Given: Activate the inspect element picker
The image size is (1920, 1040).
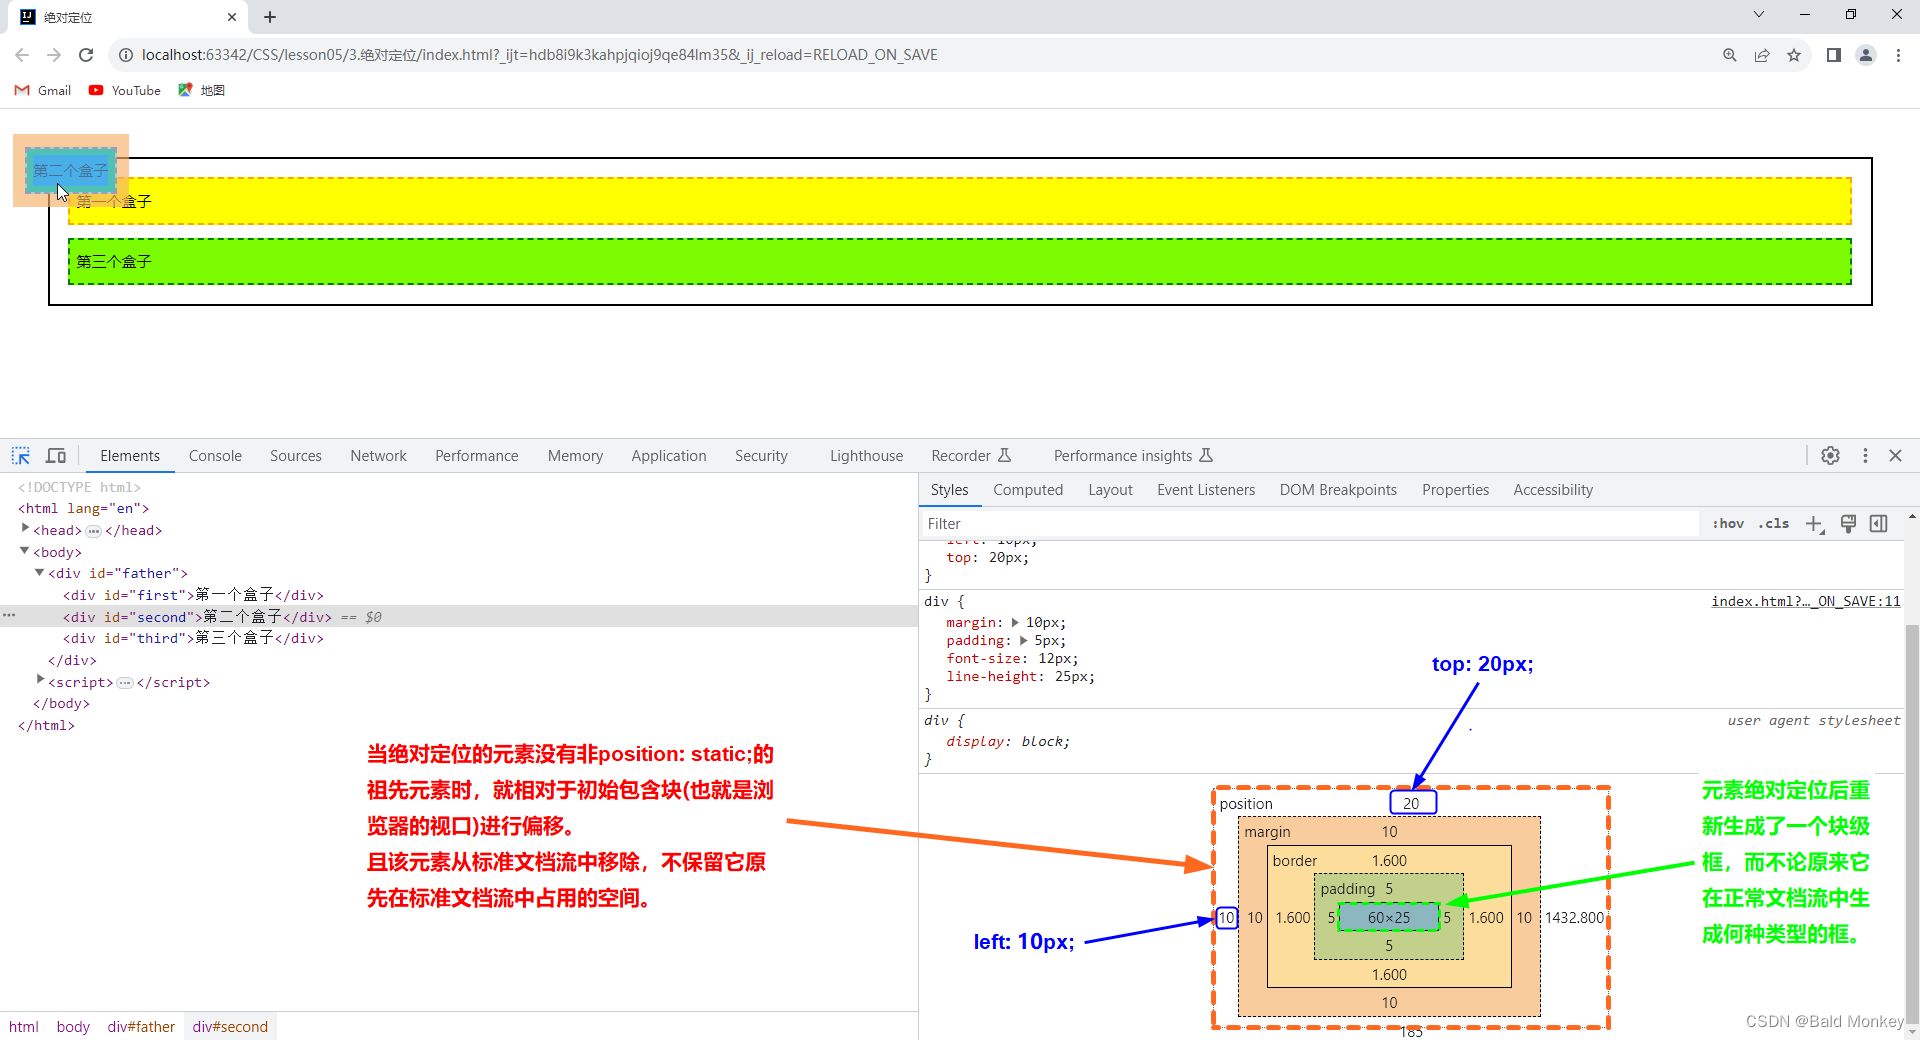Looking at the screenshot, I should click(21, 456).
